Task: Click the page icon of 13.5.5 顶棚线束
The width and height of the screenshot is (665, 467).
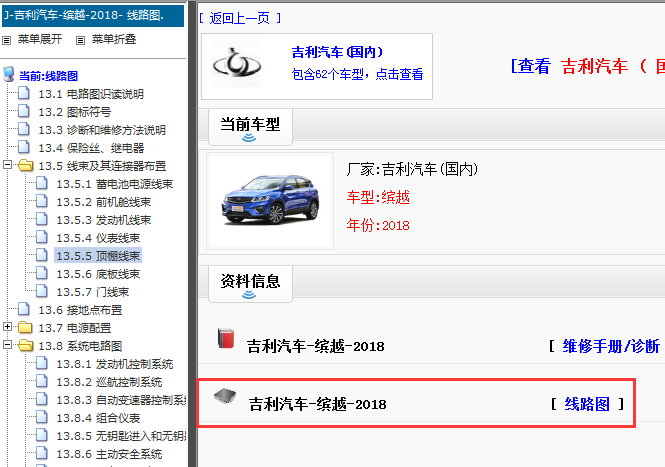Action: pyautogui.click(x=42, y=255)
